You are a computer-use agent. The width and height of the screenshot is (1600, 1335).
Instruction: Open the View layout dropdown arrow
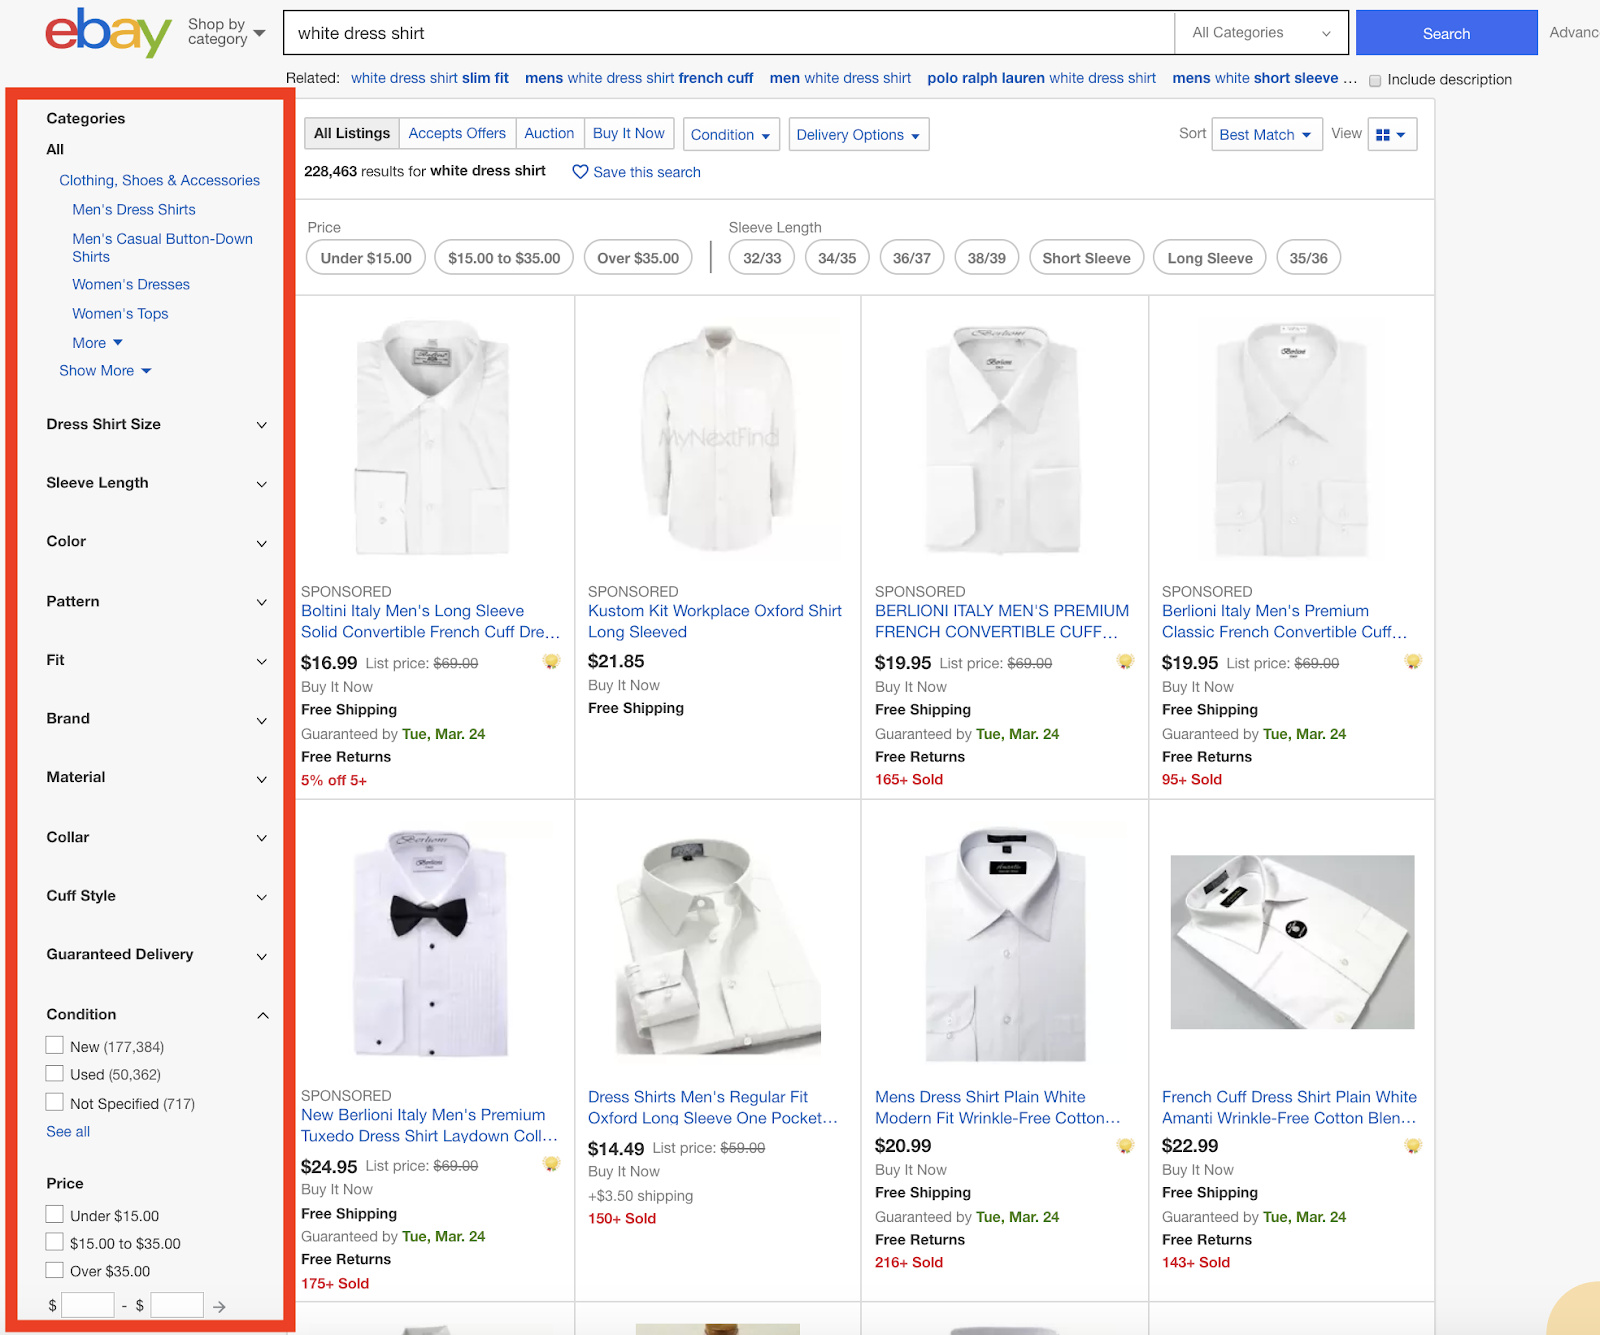click(1405, 133)
